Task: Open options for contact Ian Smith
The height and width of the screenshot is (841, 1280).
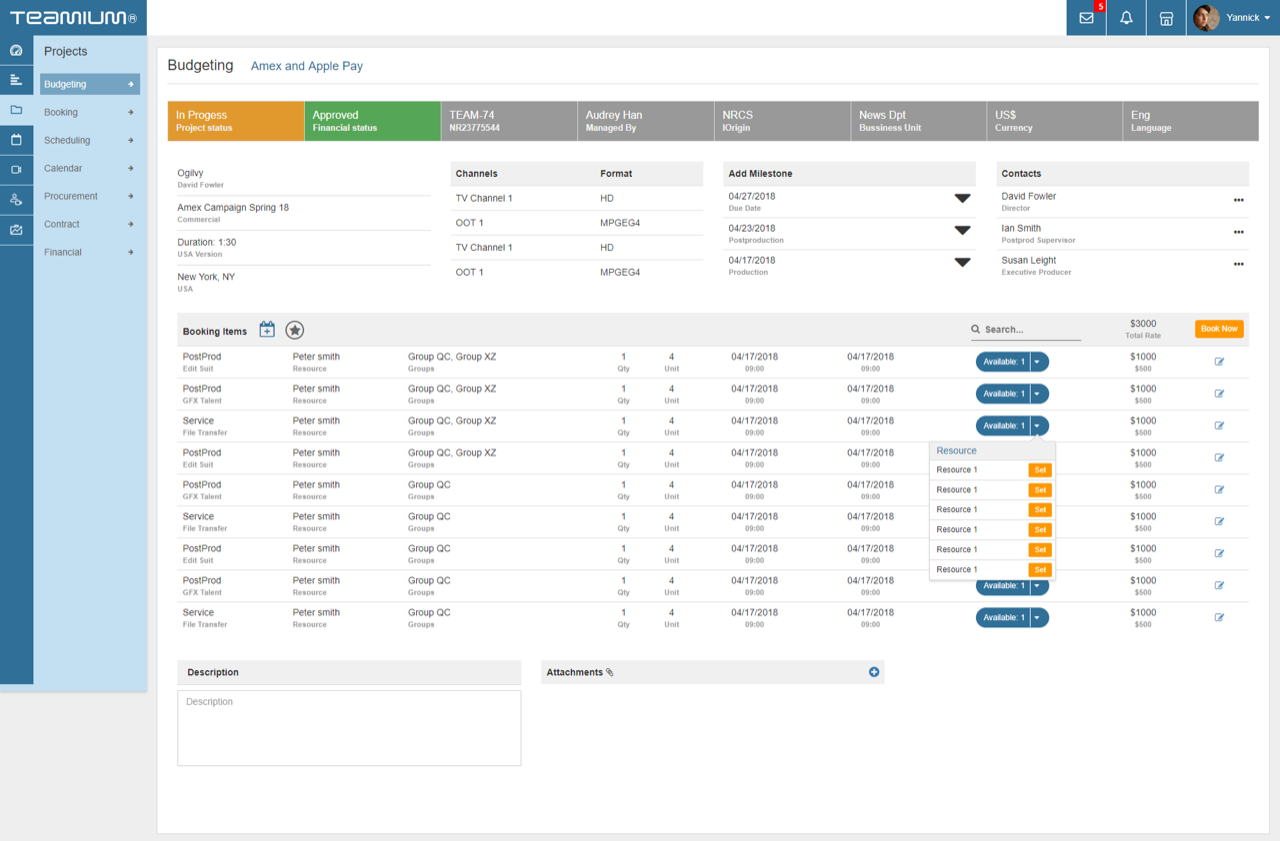Action: tap(1239, 232)
